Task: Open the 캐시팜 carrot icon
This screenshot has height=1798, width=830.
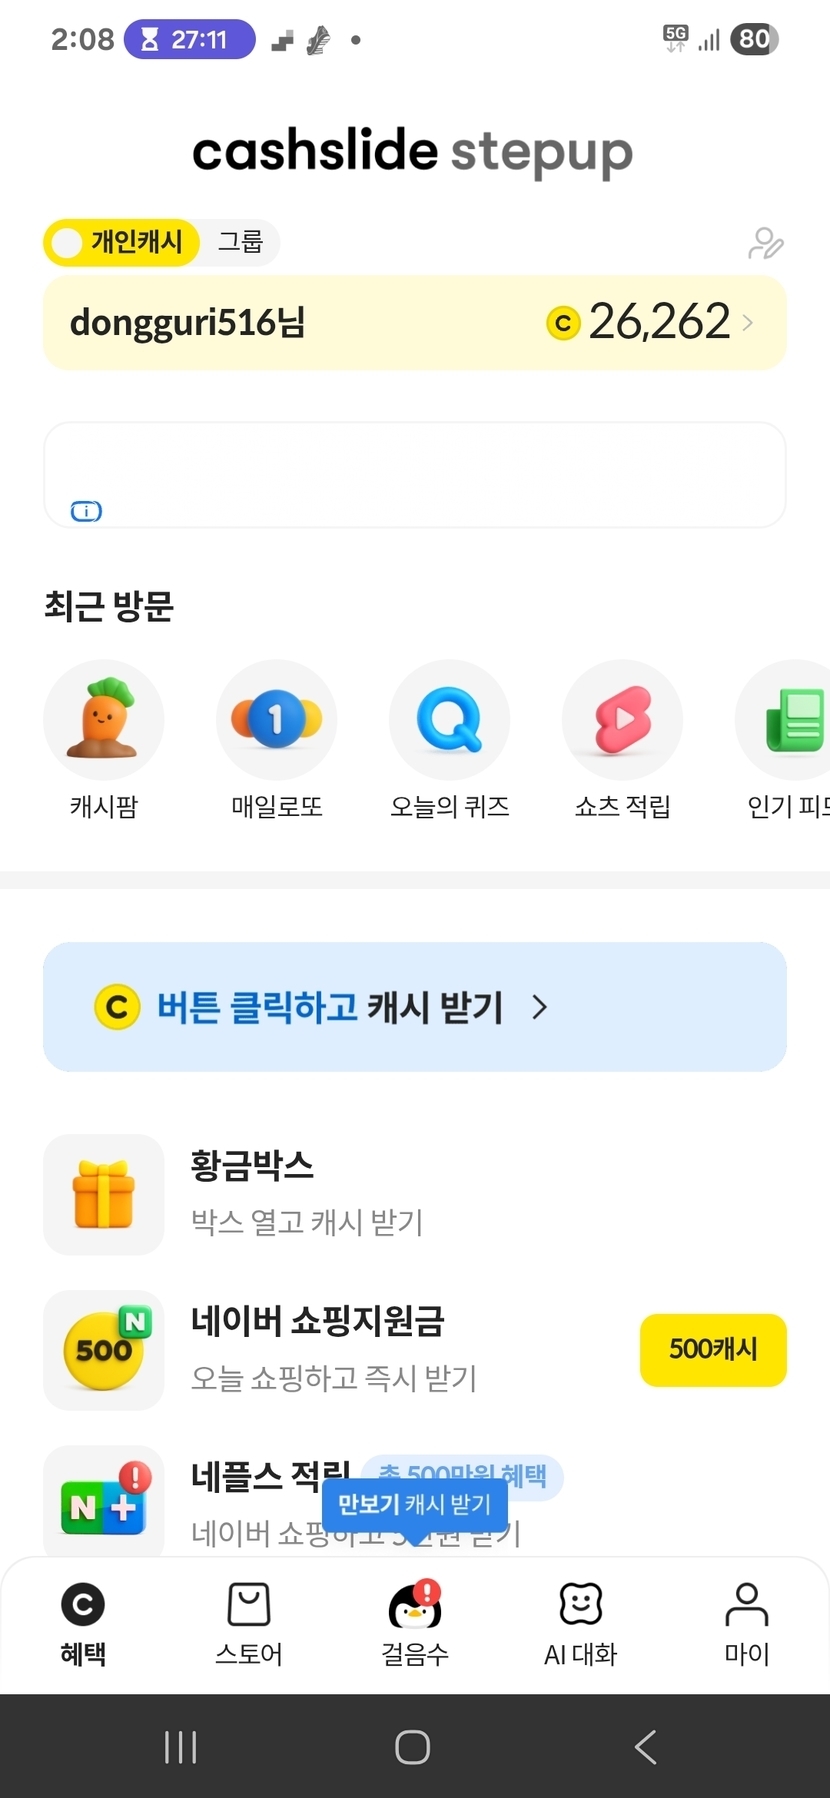Action: [x=104, y=720]
